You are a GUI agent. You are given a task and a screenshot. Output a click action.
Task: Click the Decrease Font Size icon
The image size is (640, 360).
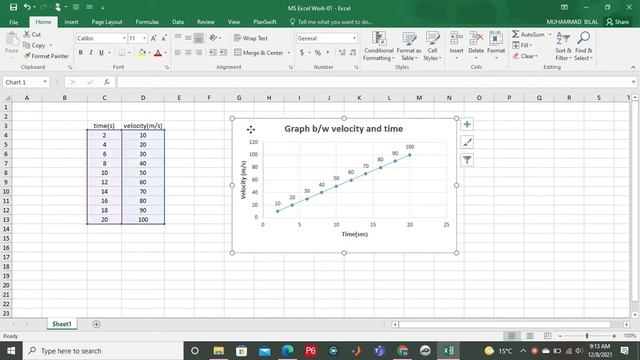coord(164,38)
